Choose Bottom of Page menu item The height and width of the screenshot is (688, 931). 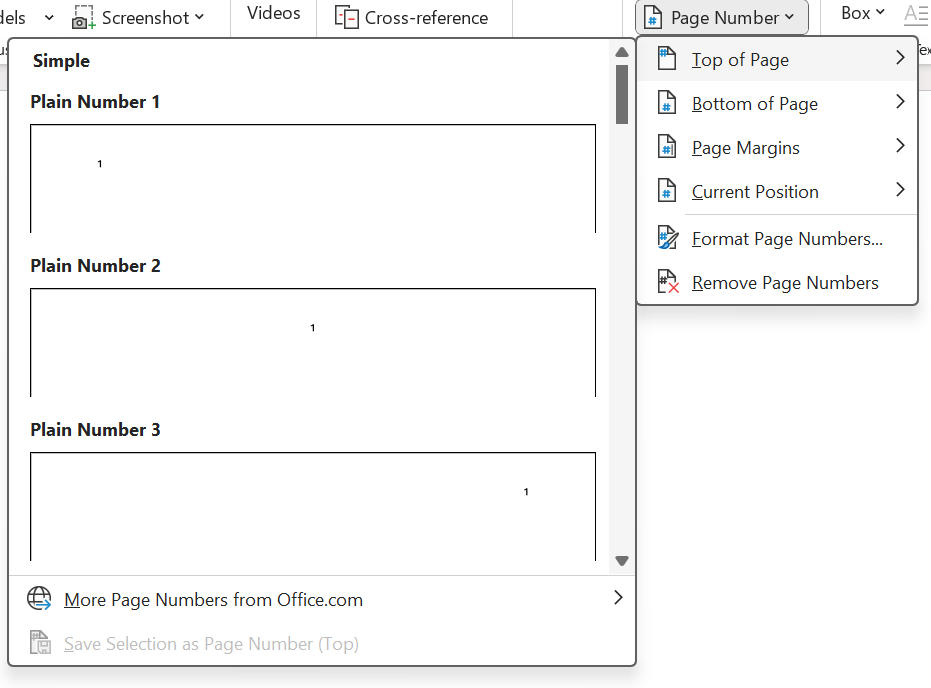click(777, 103)
